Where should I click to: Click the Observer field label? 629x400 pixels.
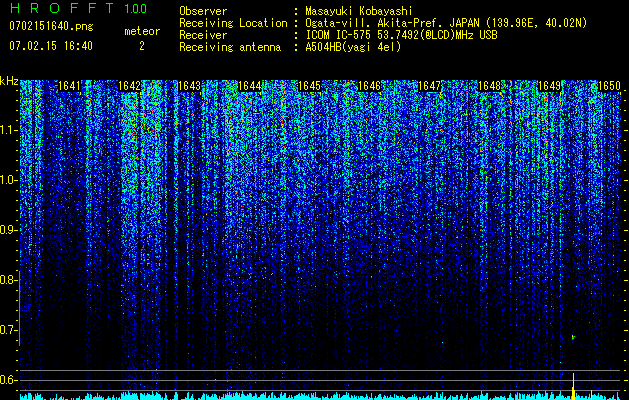(203, 11)
